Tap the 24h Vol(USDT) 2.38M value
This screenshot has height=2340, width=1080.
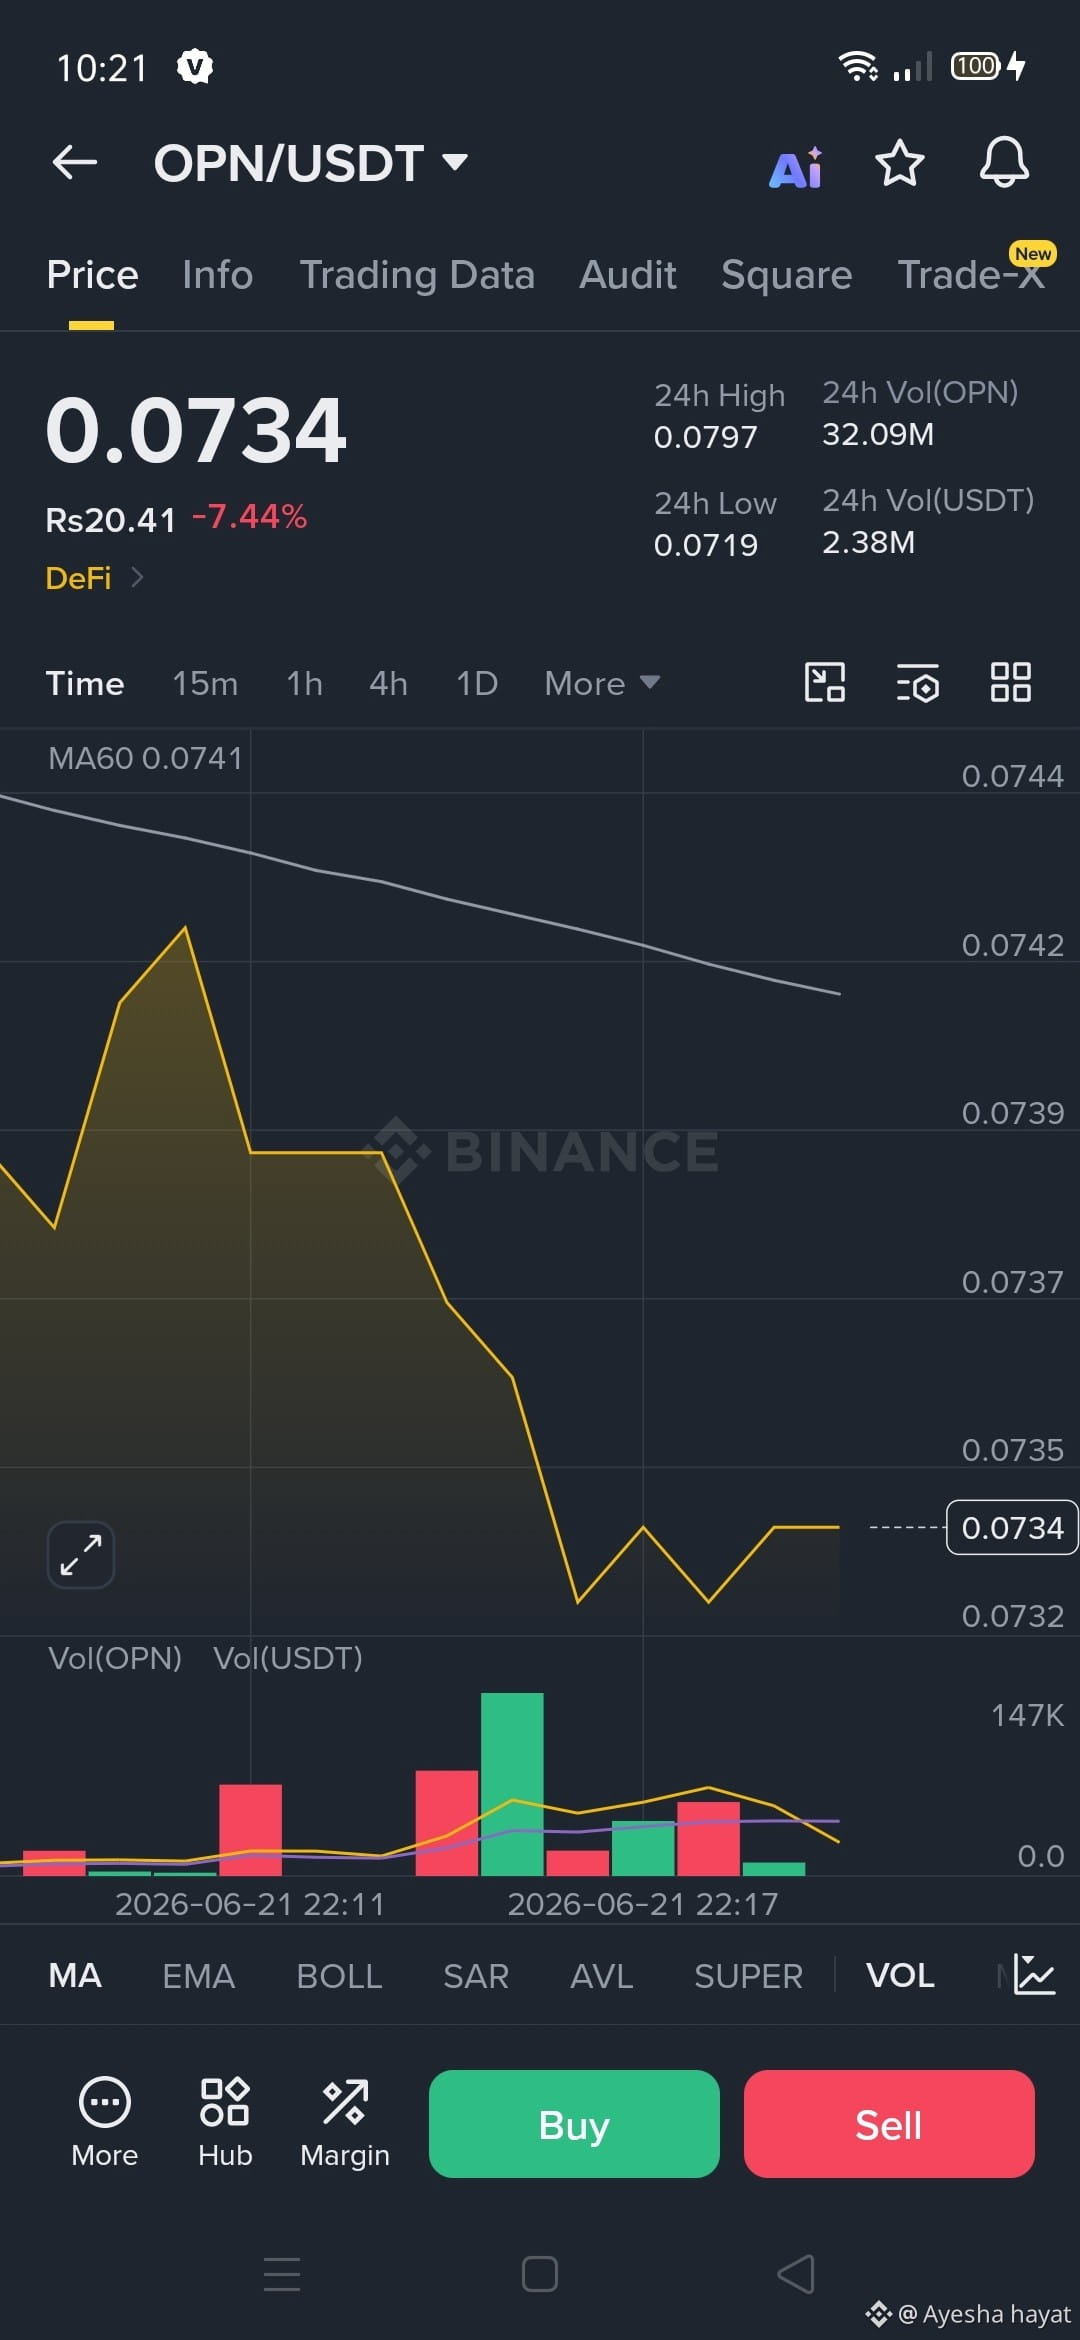coord(868,542)
